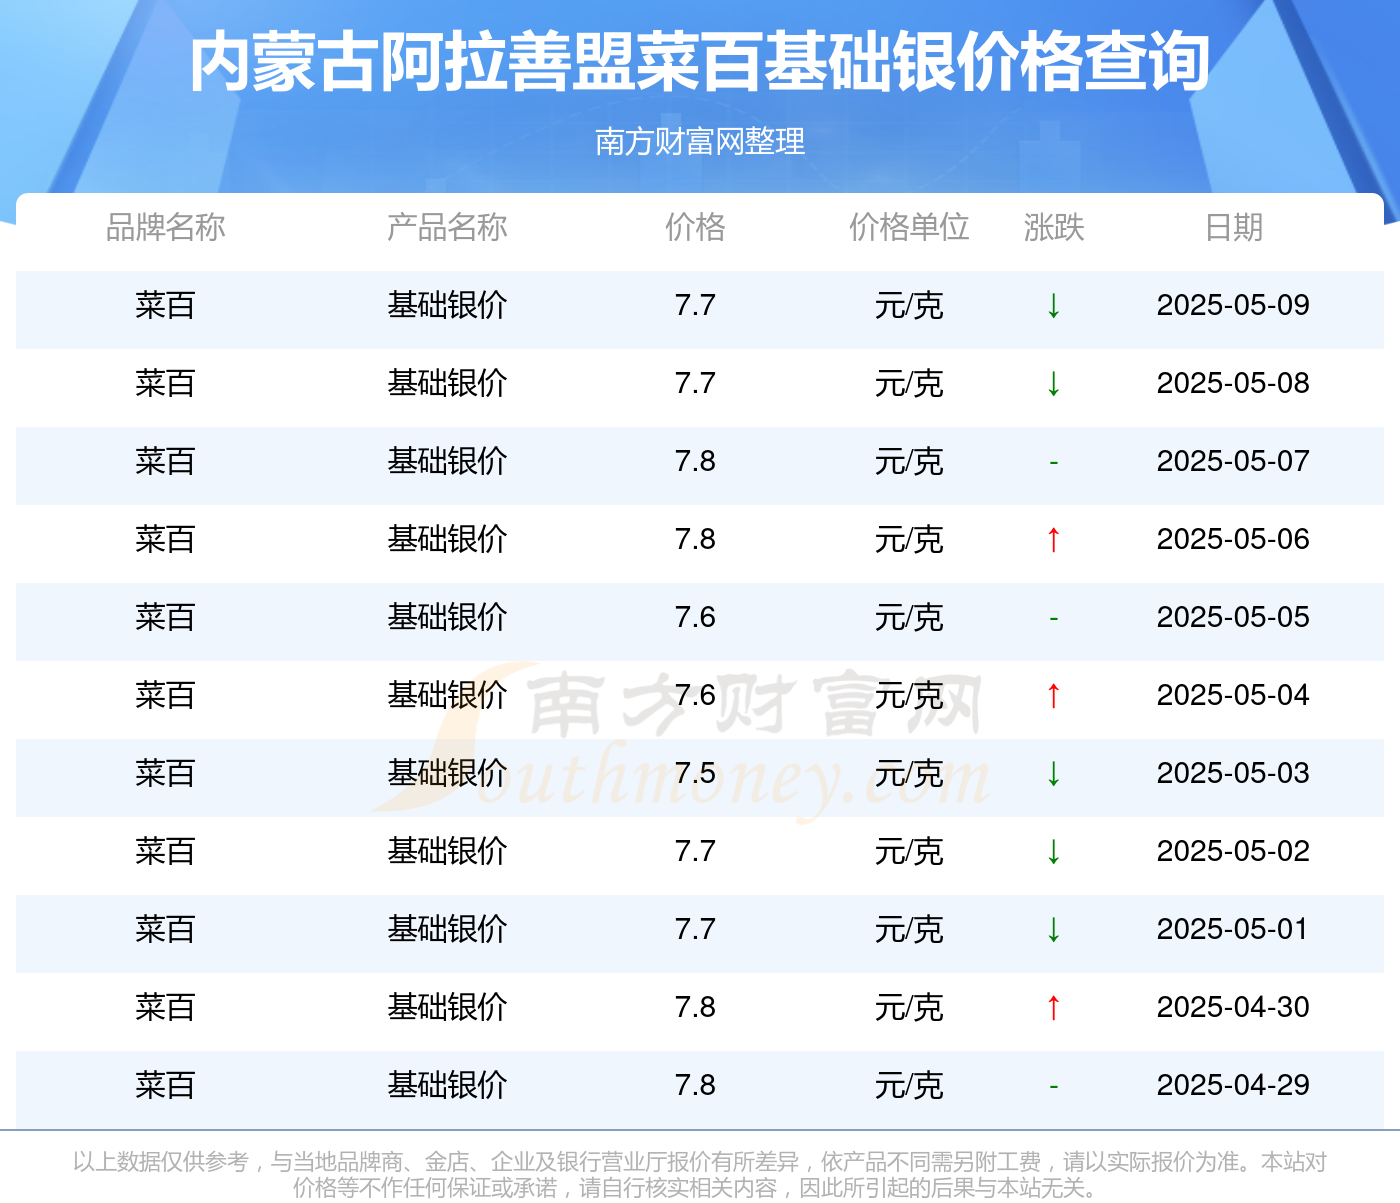Select the date 2025-05-01
This screenshot has height=1203, width=1400.
[x=1233, y=929]
